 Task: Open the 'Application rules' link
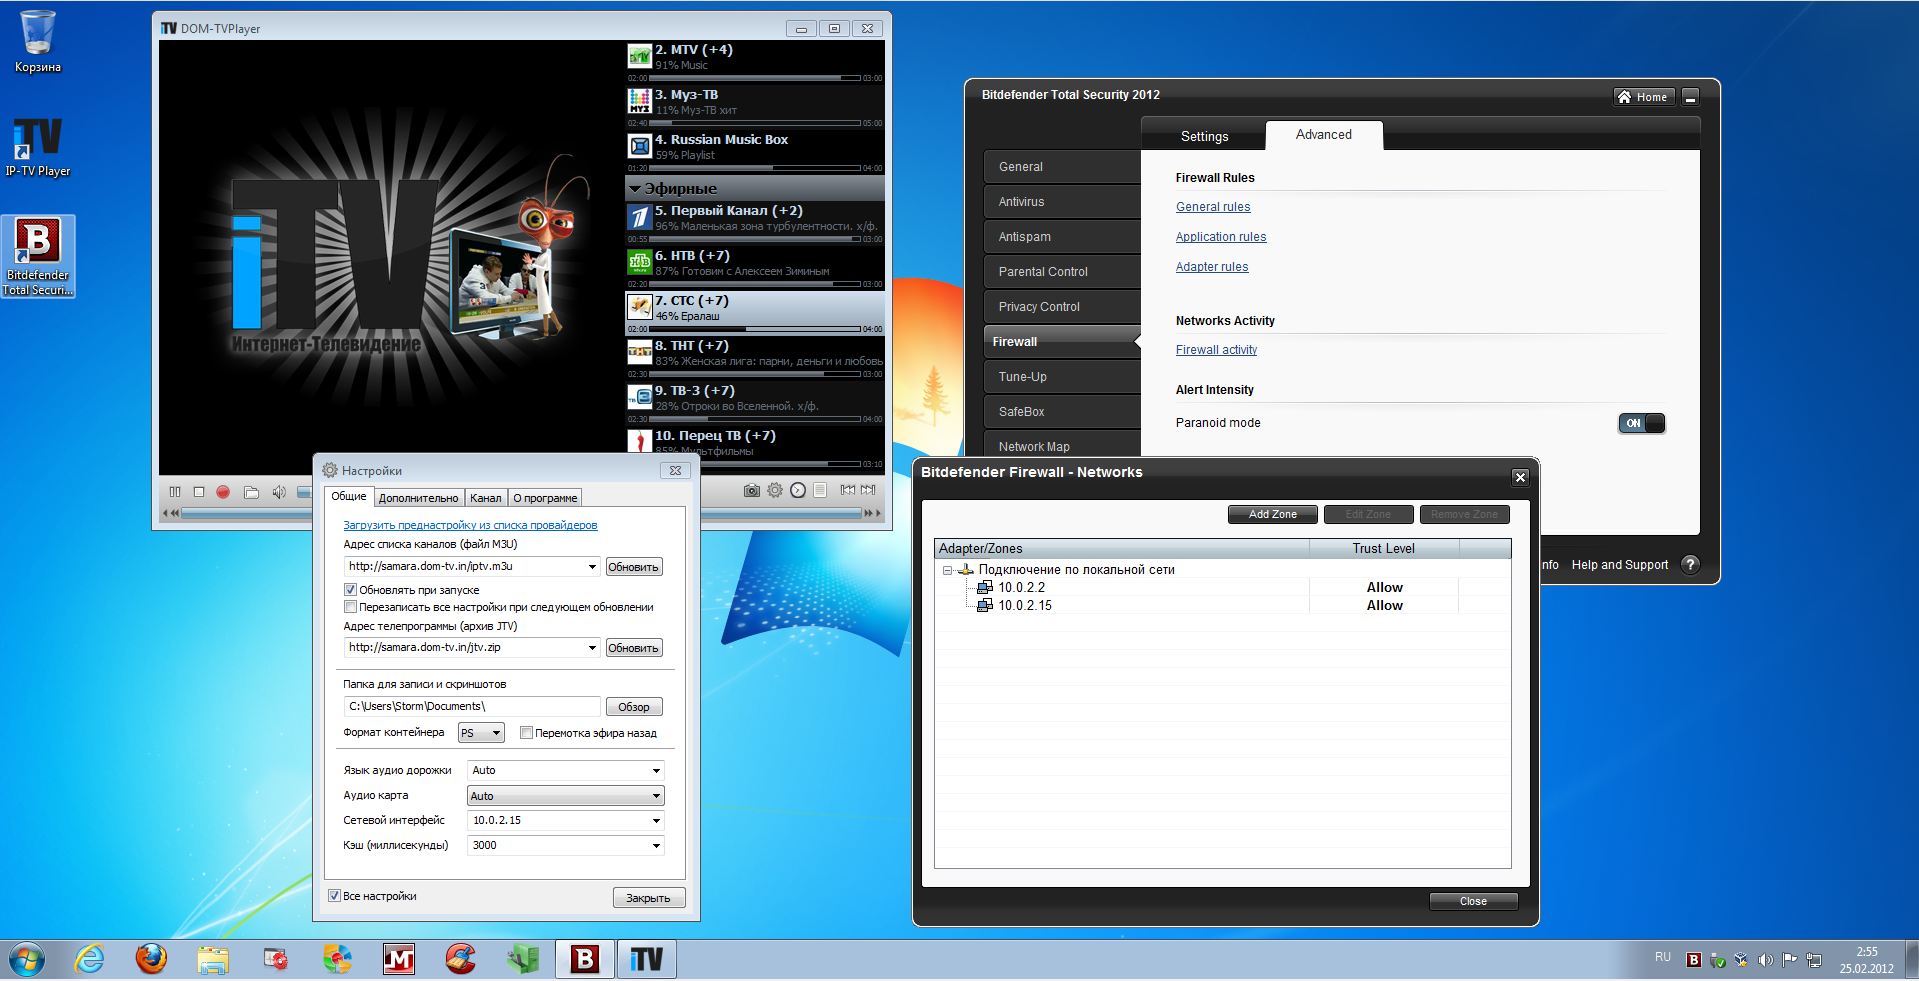tap(1220, 237)
